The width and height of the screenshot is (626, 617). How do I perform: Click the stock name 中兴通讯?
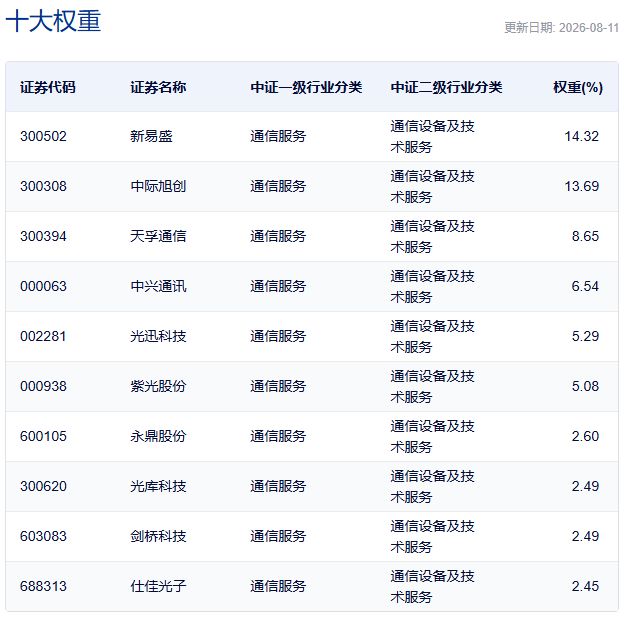[158, 286]
